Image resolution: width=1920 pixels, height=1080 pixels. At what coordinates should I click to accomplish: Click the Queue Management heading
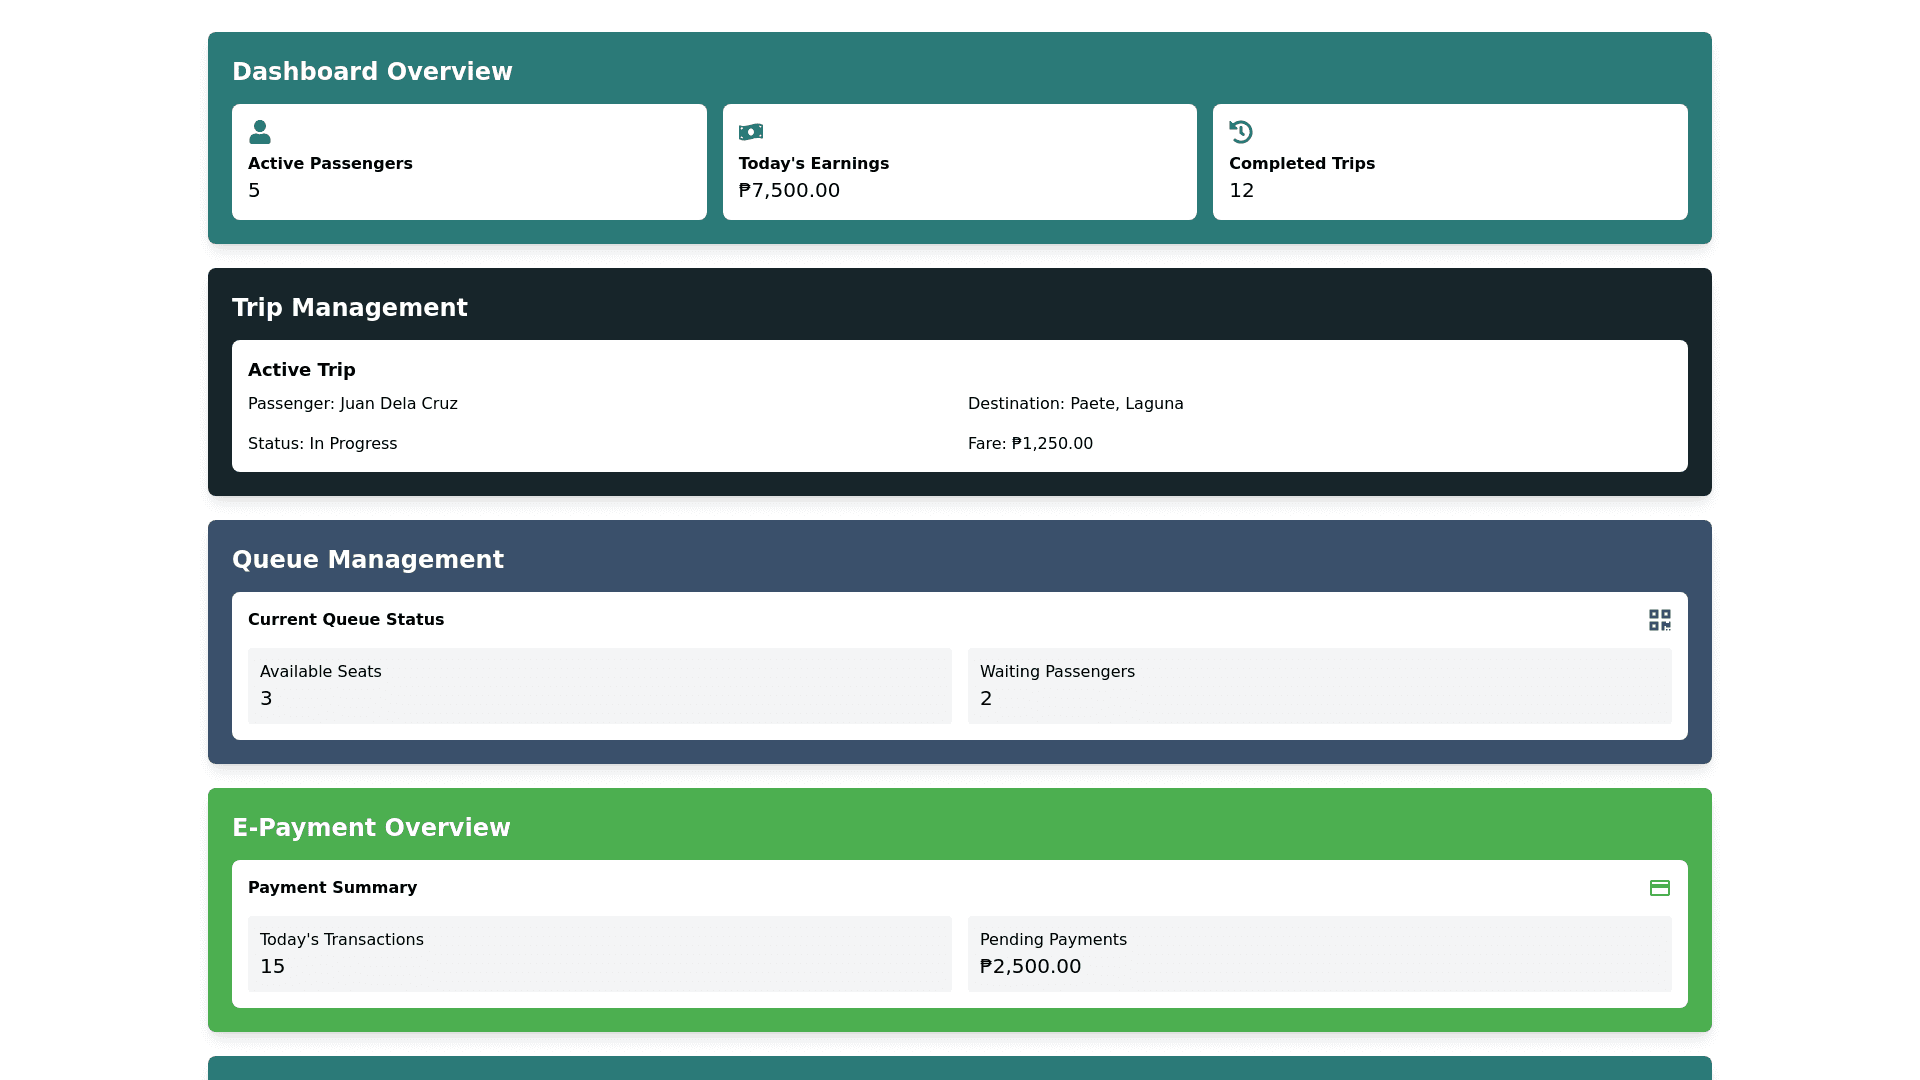coord(367,560)
